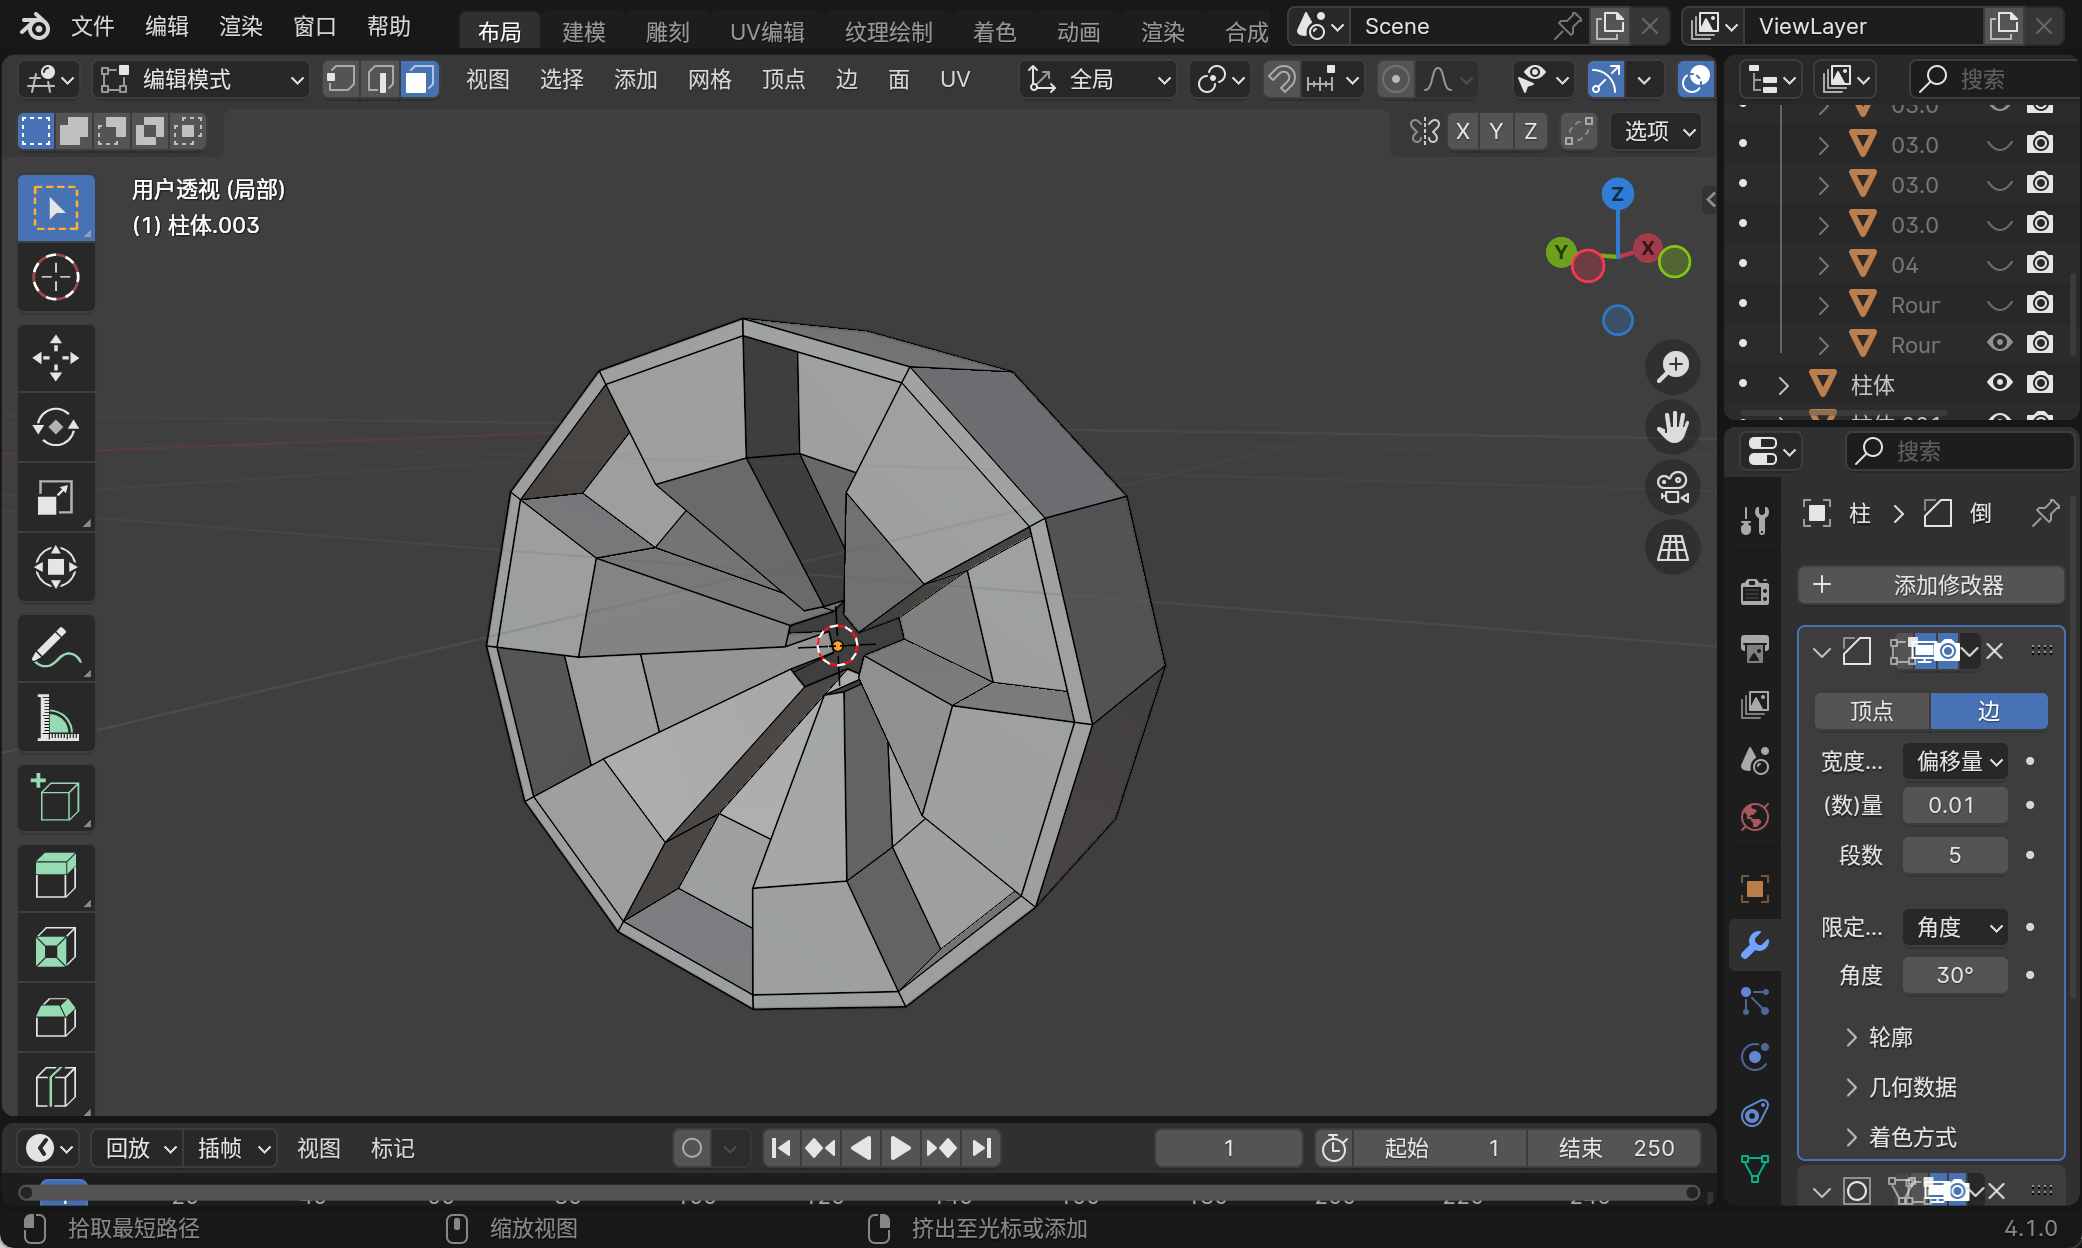Open the 偏移量 width type dropdown

point(1956,761)
